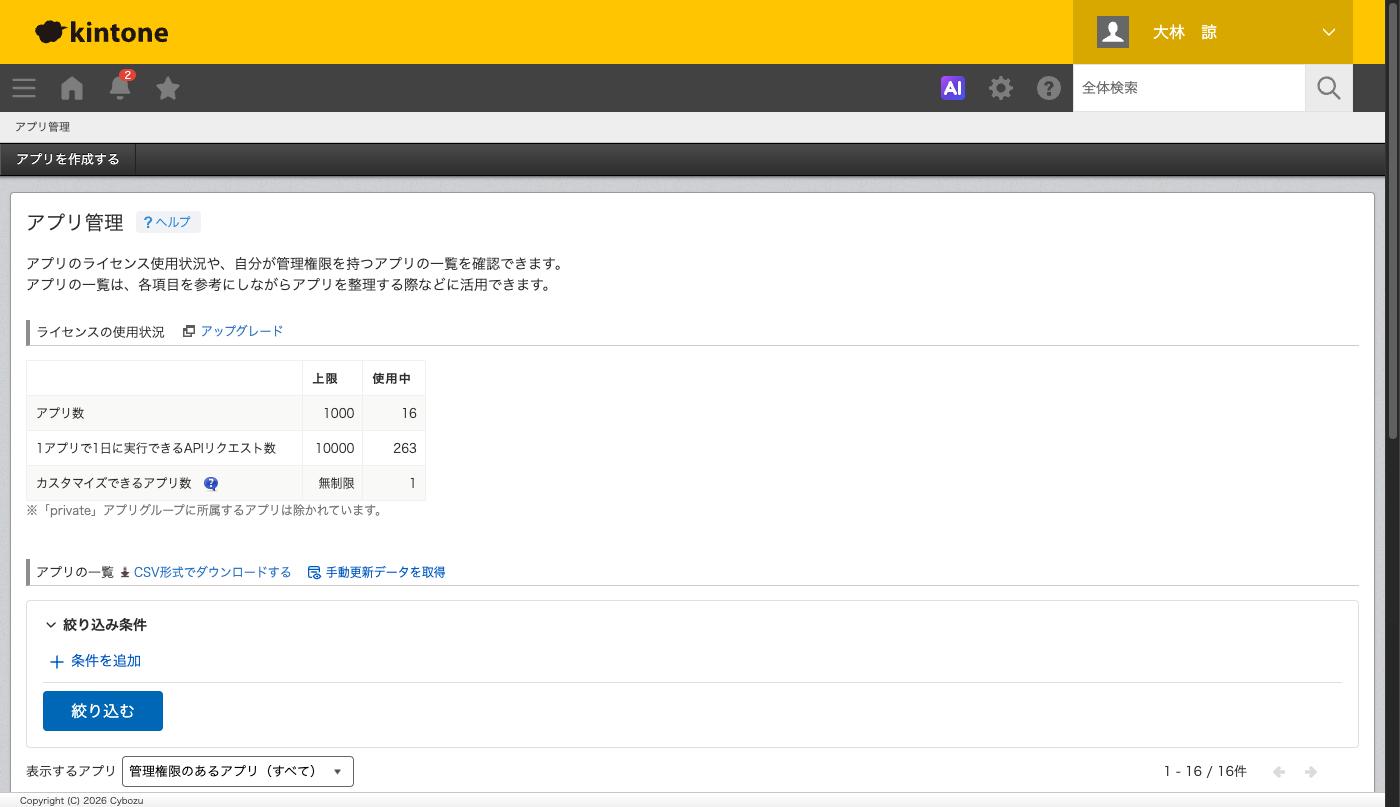Screen dimensions: 1400x807
Task: Open the header help question mark
Action: click(x=1049, y=88)
